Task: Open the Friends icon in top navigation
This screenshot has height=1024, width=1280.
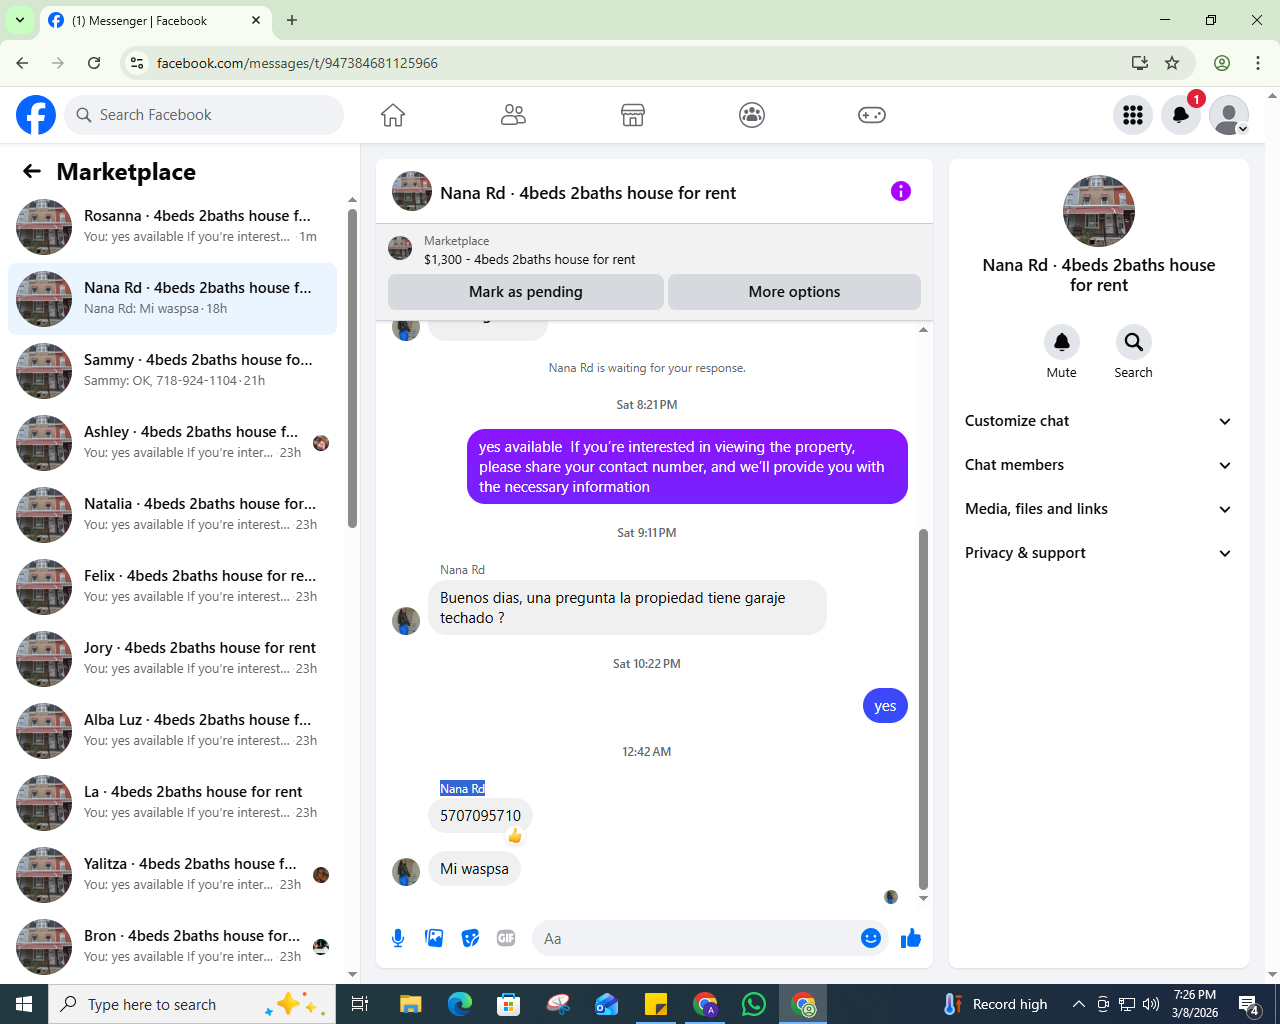Action: [x=513, y=115]
